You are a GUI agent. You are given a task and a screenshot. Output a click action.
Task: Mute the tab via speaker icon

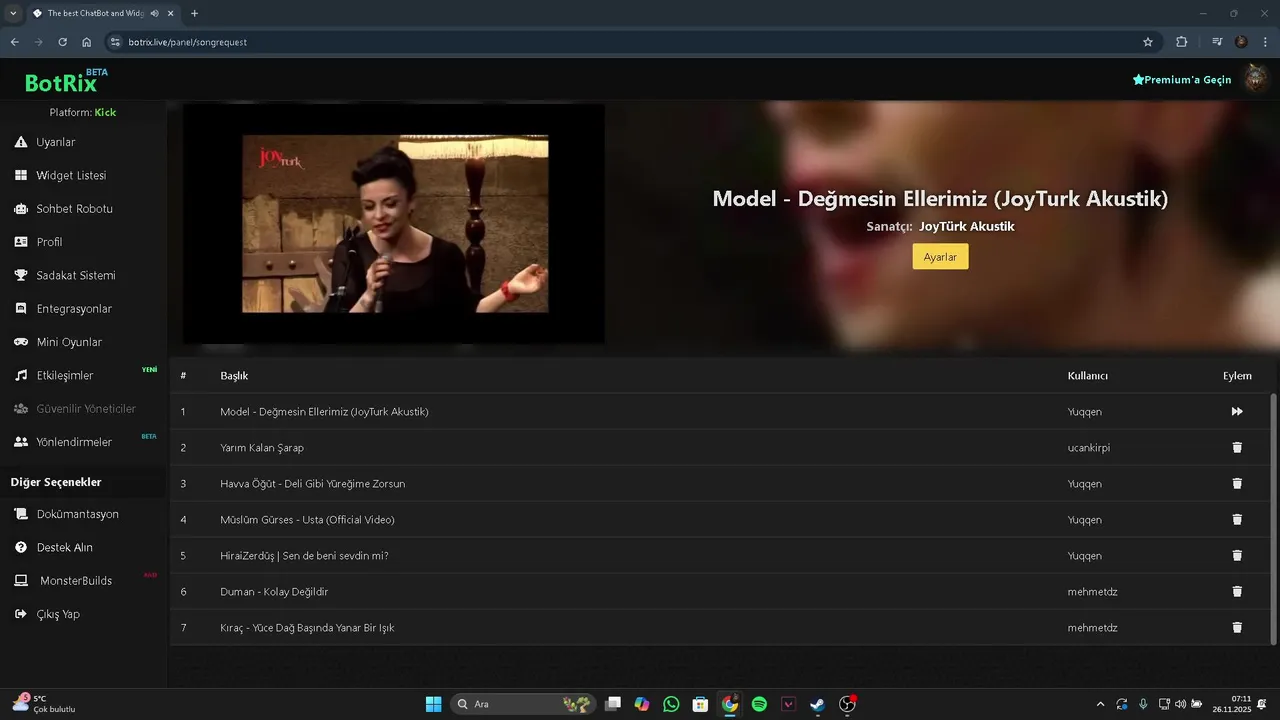[x=153, y=13]
